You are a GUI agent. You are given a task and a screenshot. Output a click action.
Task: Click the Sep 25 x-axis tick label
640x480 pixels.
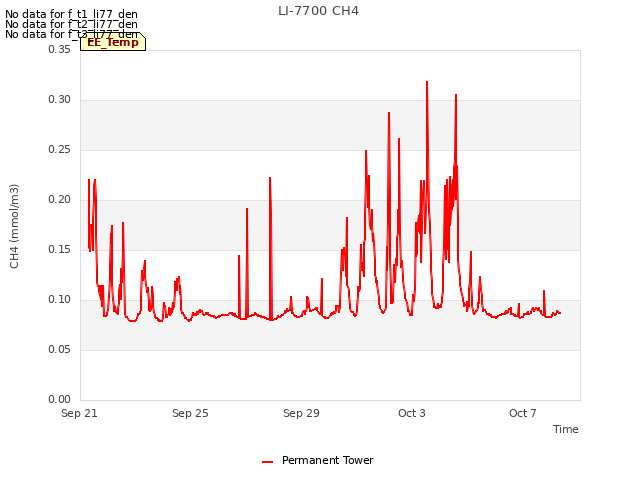pos(190,413)
